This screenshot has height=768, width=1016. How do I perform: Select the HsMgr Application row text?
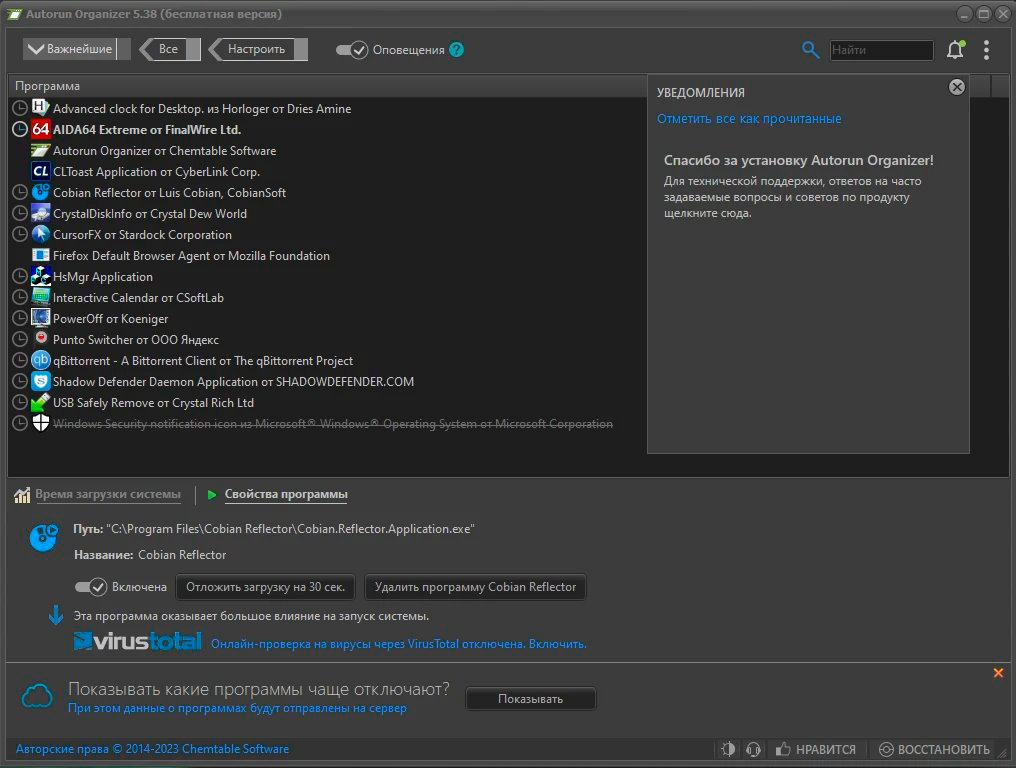tap(102, 277)
